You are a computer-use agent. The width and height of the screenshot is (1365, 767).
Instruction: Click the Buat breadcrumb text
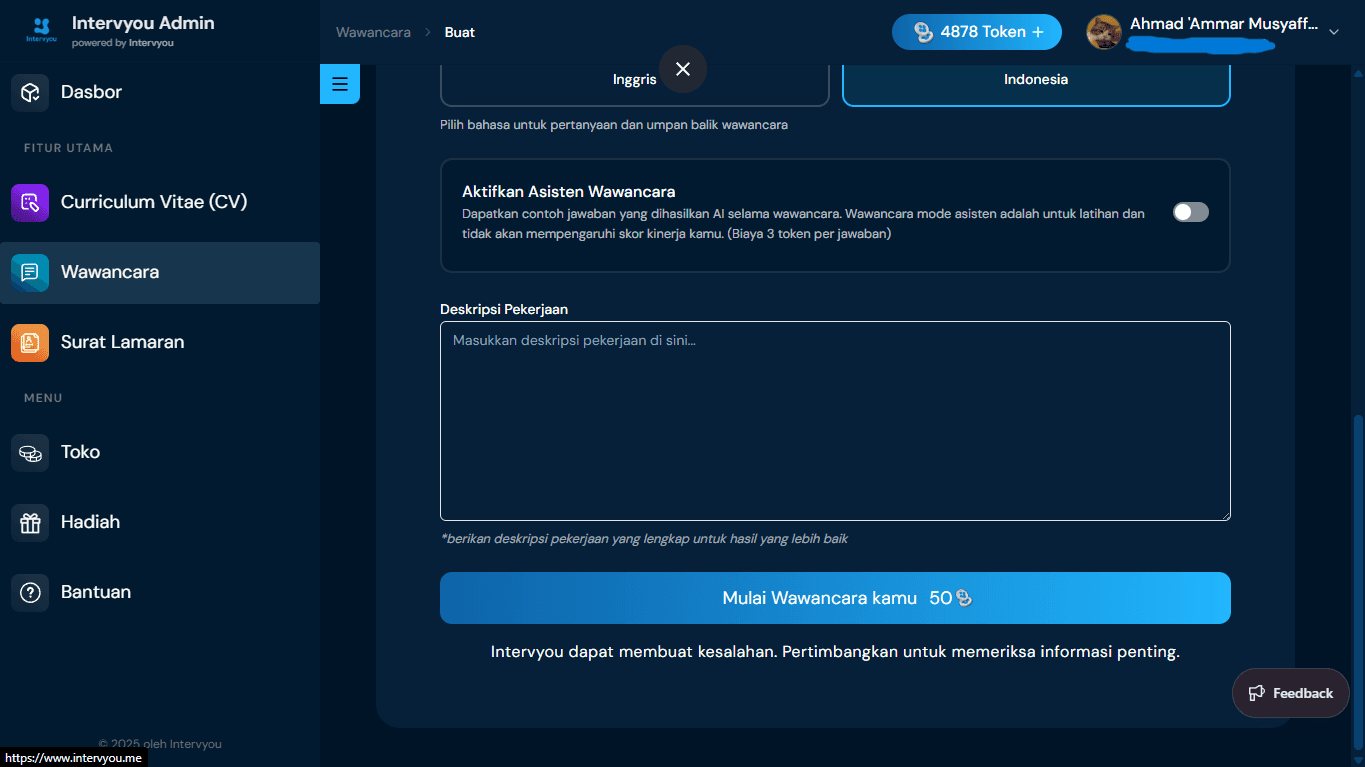coord(460,32)
